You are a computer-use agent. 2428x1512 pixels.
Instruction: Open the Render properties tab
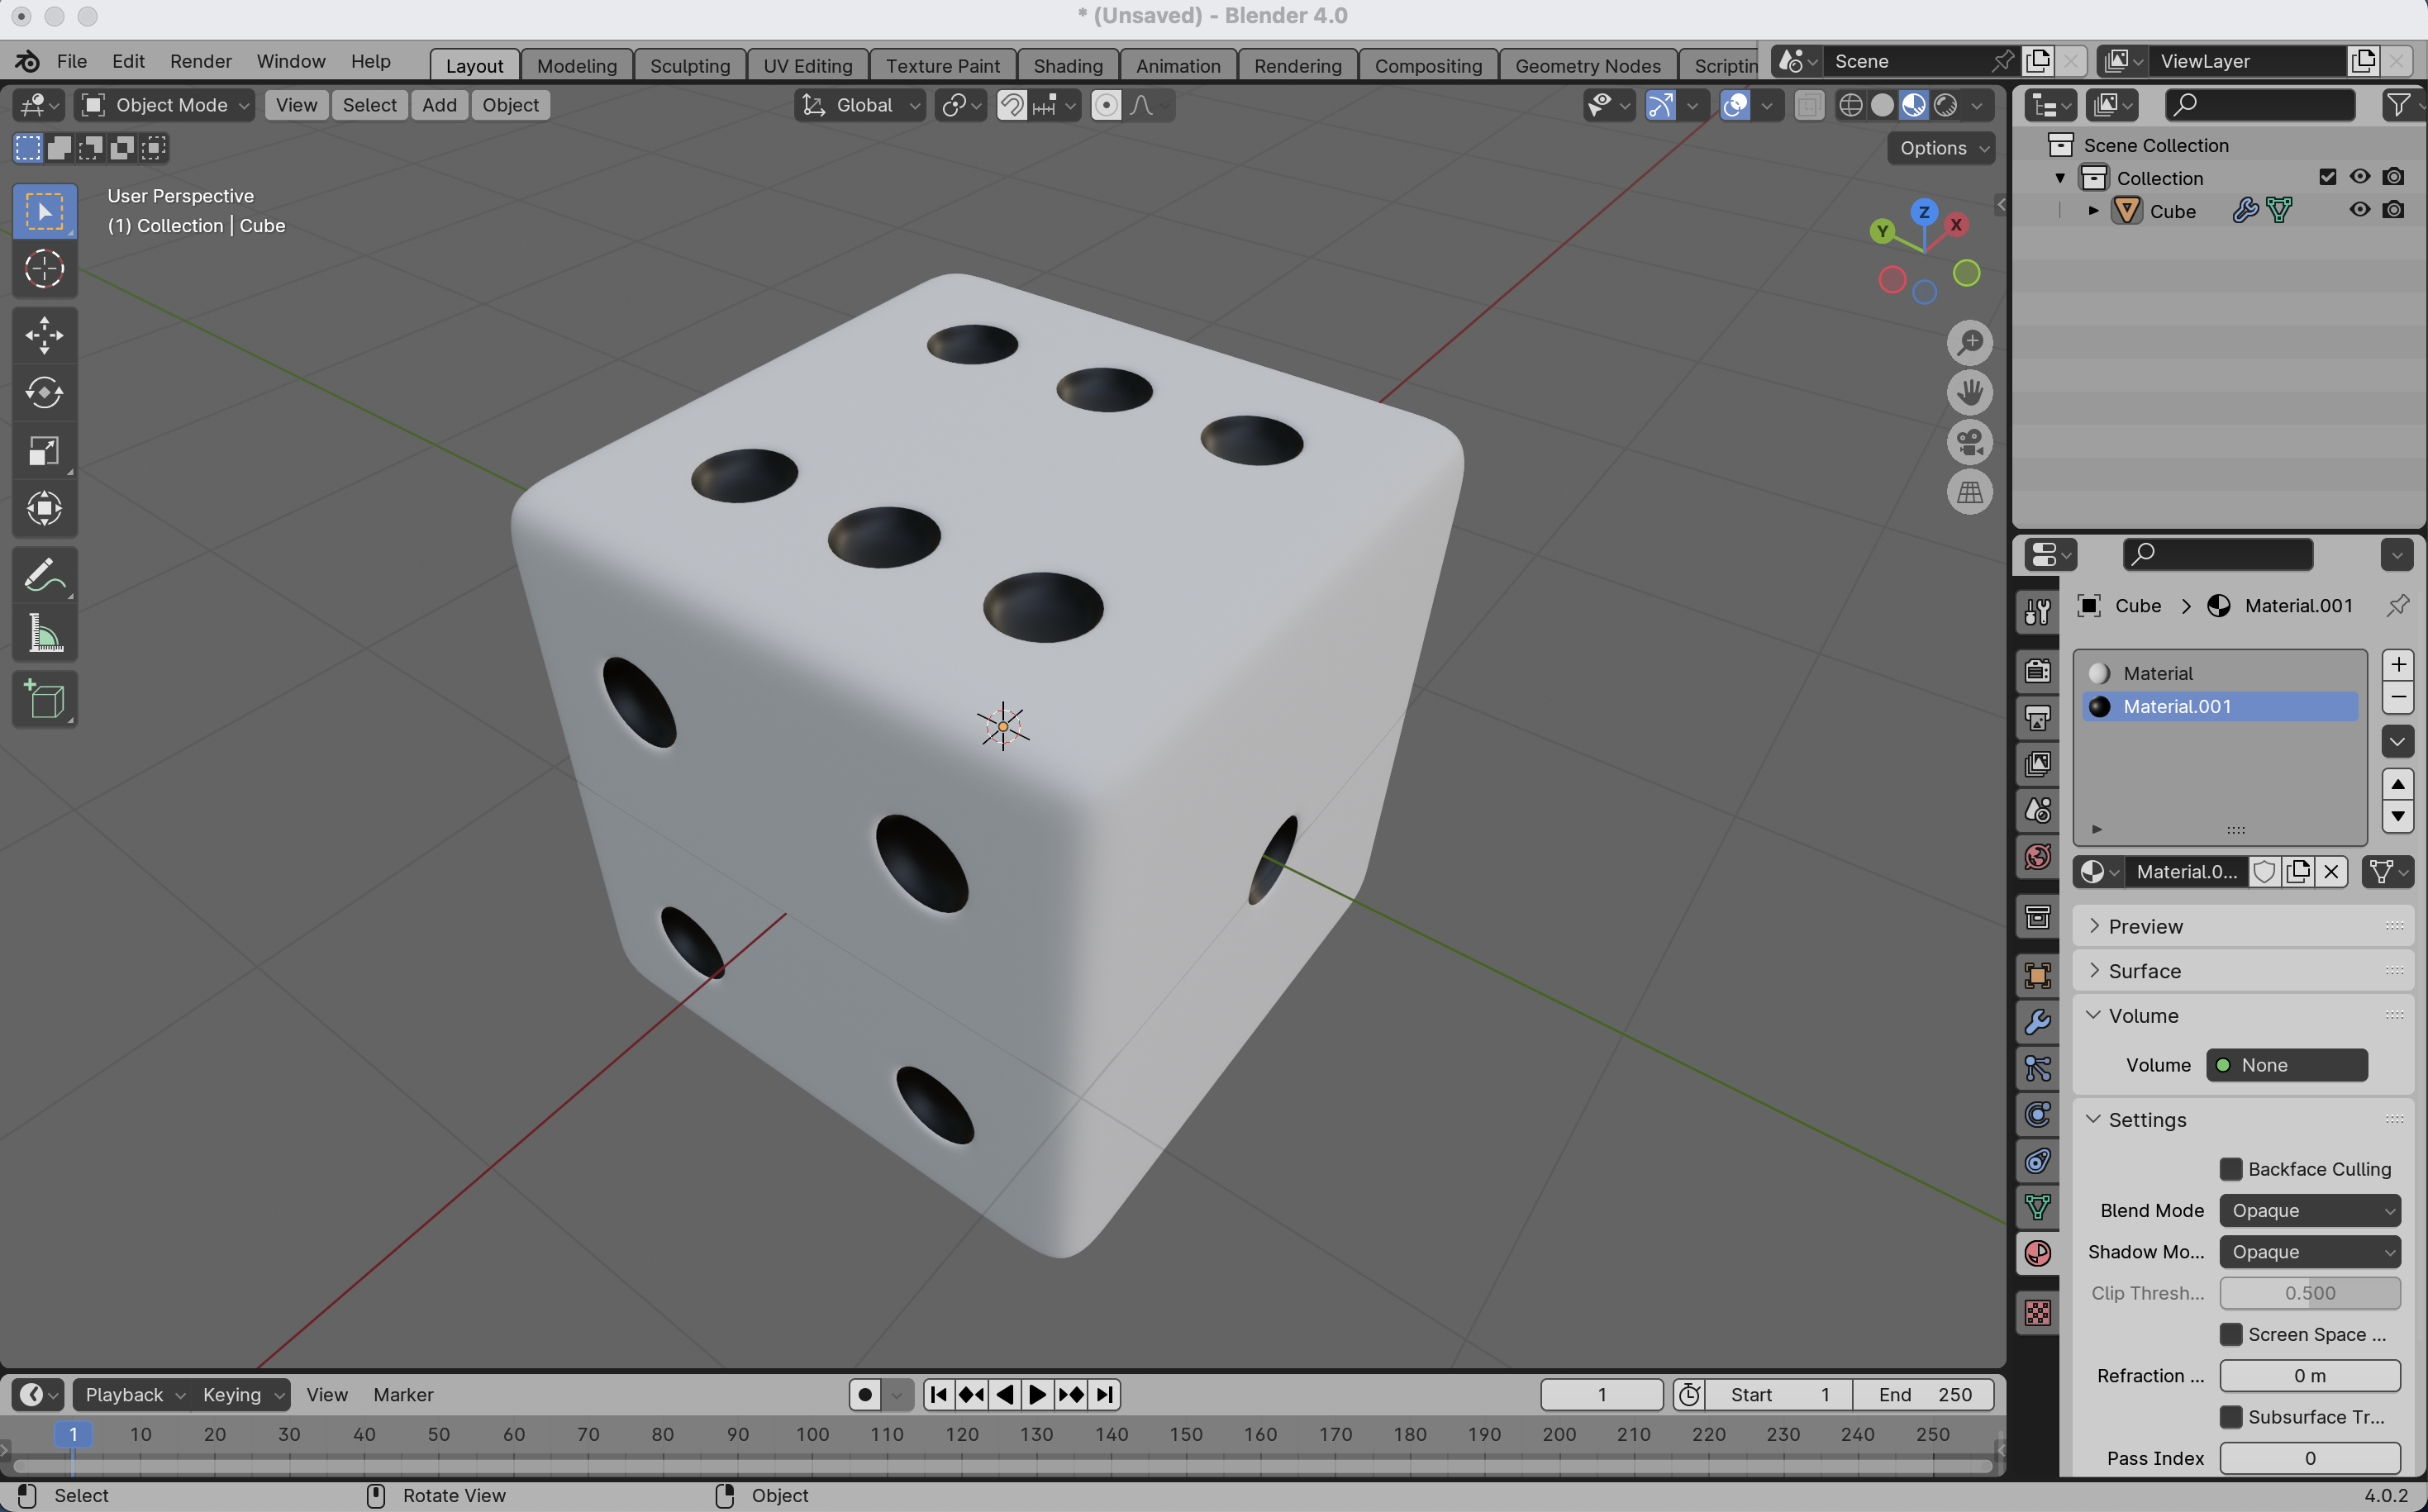tap(2037, 671)
